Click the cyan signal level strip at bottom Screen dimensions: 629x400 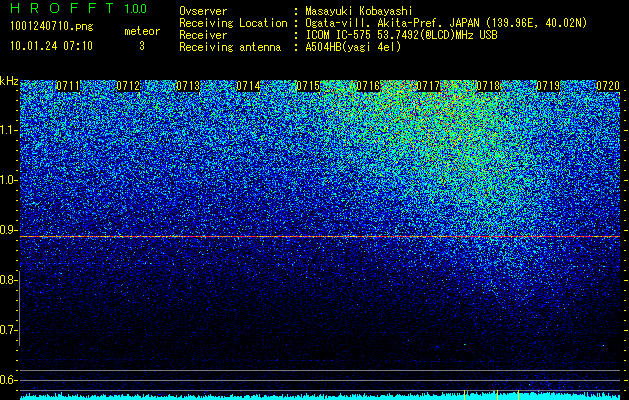[x=320, y=396]
